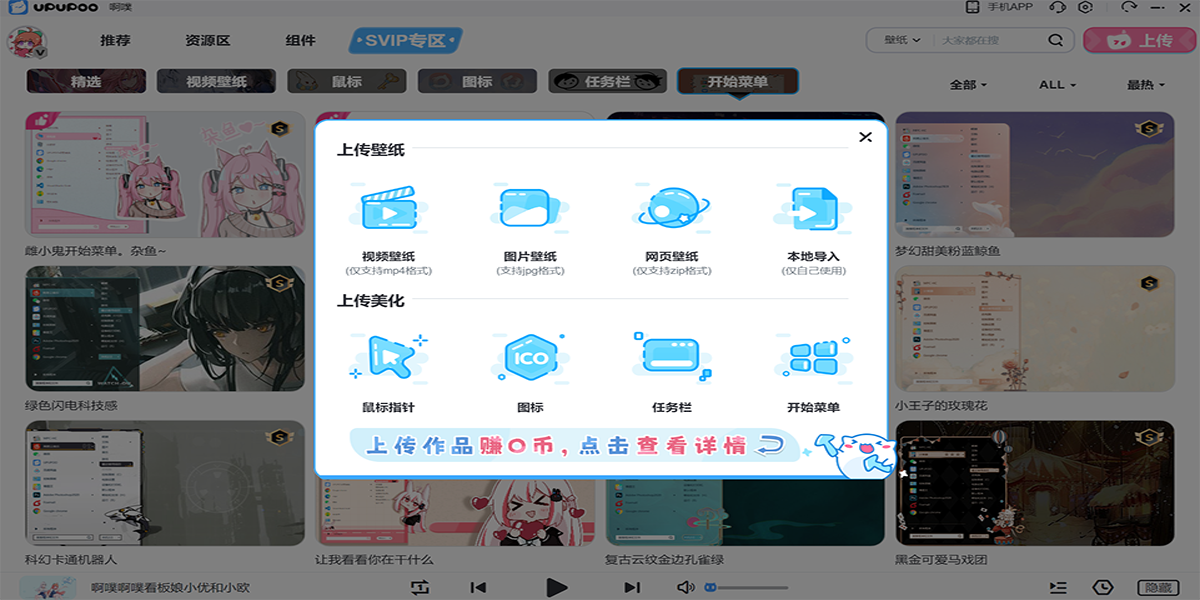Image resolution: width=1200 pixels, height=600 pixels.
Task: Open the wallpaper type dropdown beside search box
Action: pyautogui.click(x=898, y=38)
